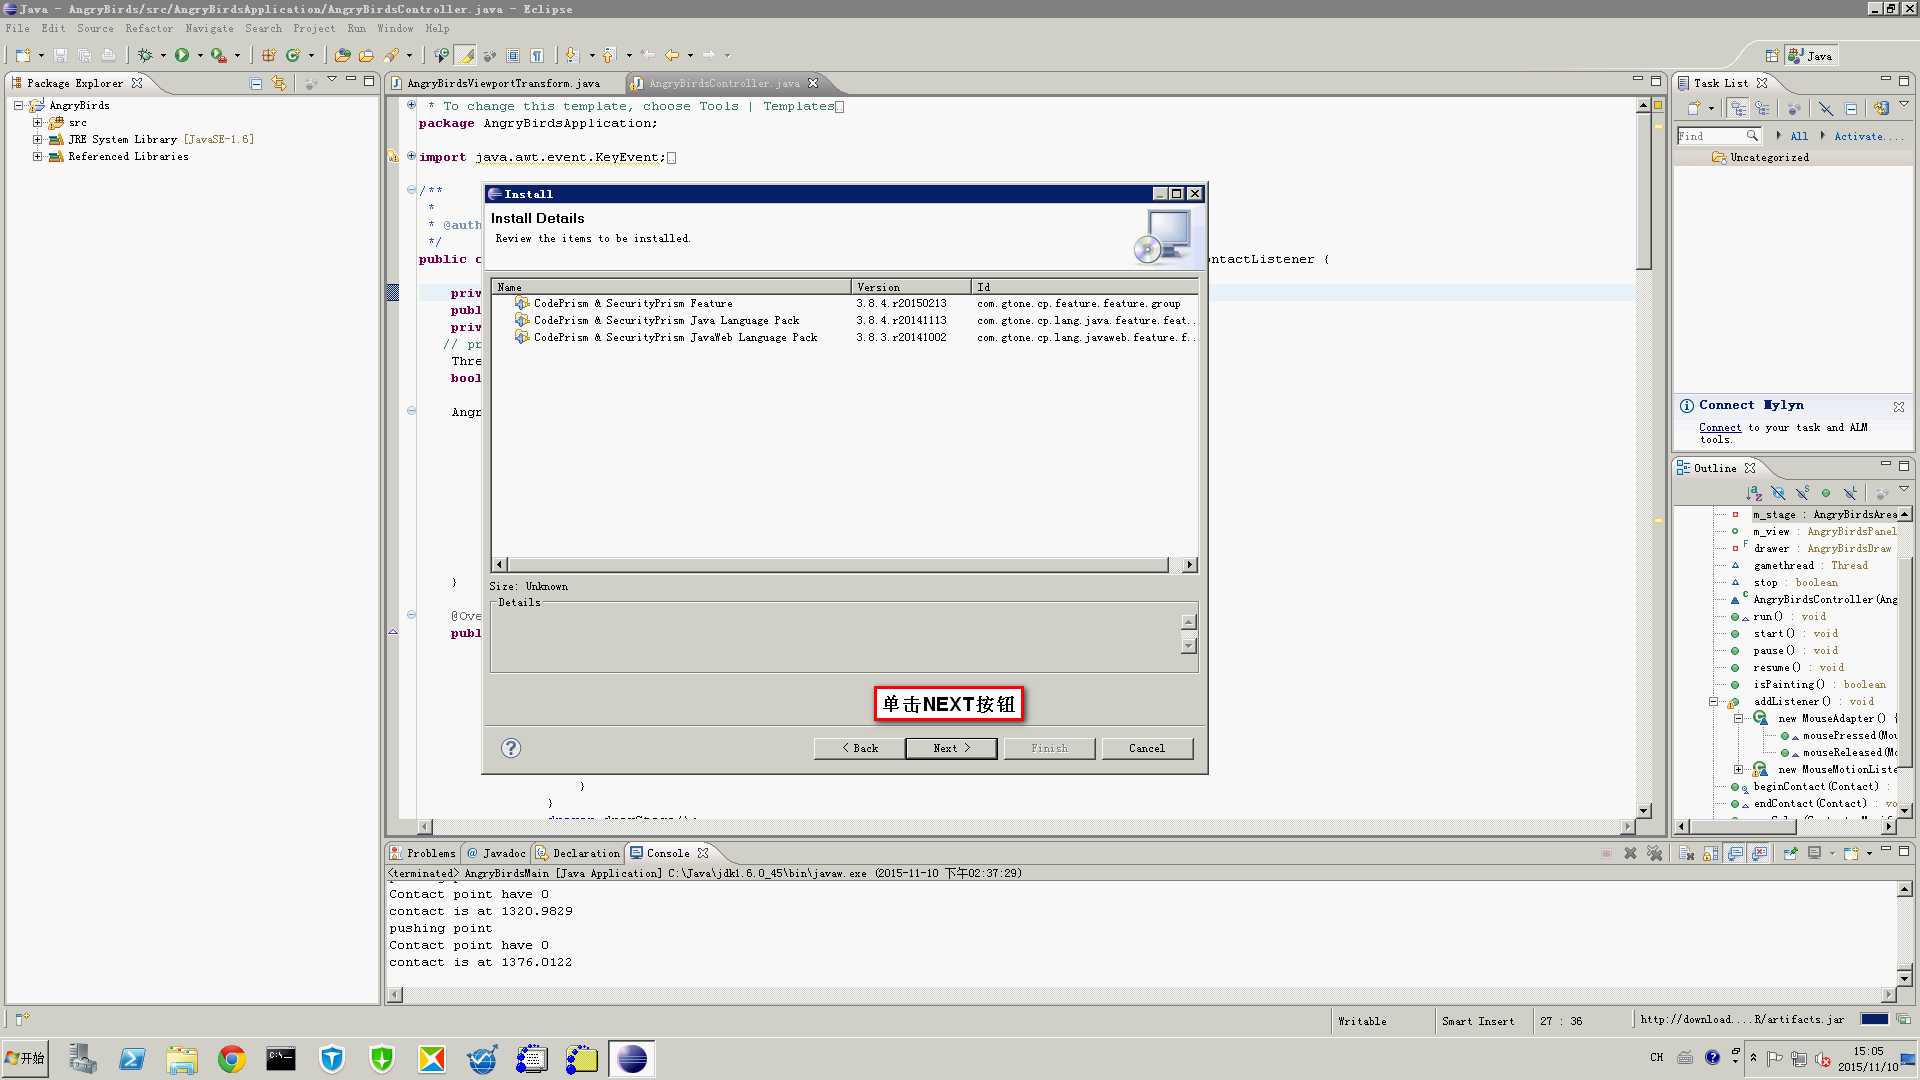Viewport: 1920px width, 1080px height.
Task: Click the Open Task folder icon
Action: click(x=366, y=55)
